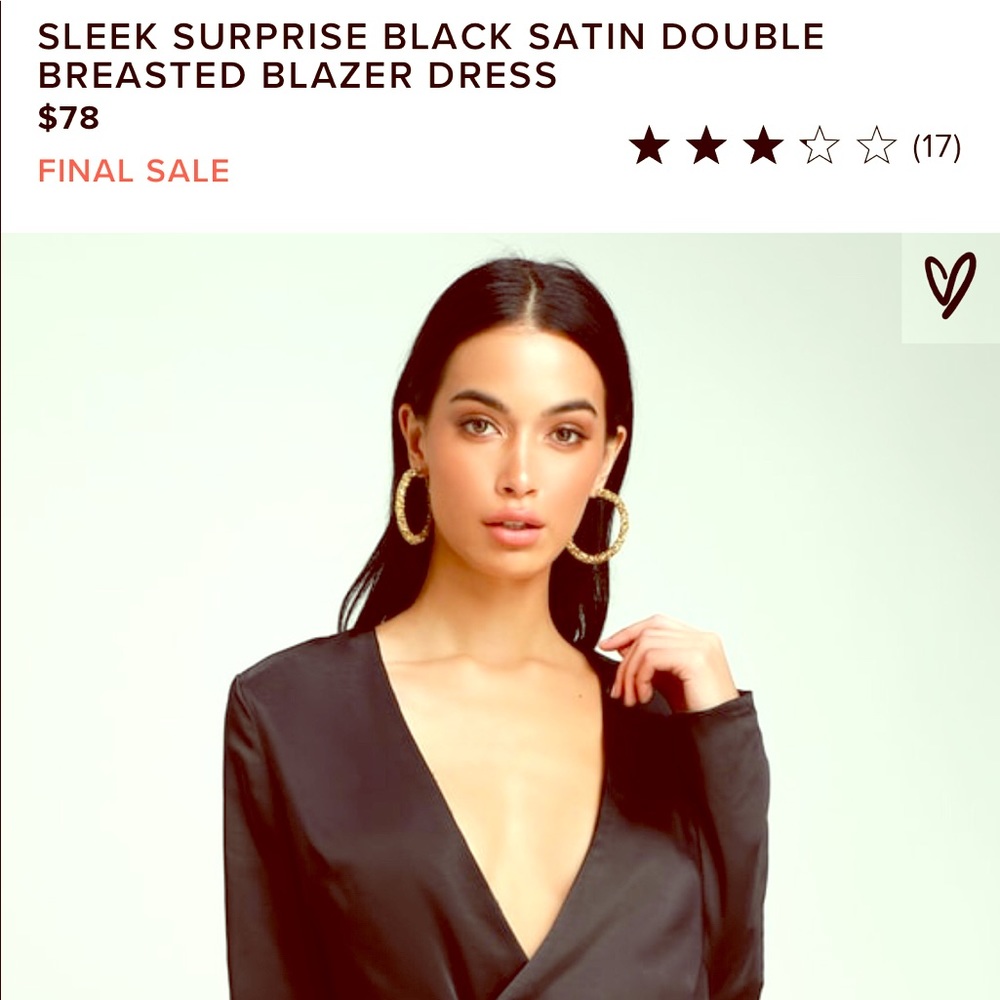Click the BREASTED BLAZER DRESS title line
The width and height of the screenshot is (1000, 1000).
[297, 75]
